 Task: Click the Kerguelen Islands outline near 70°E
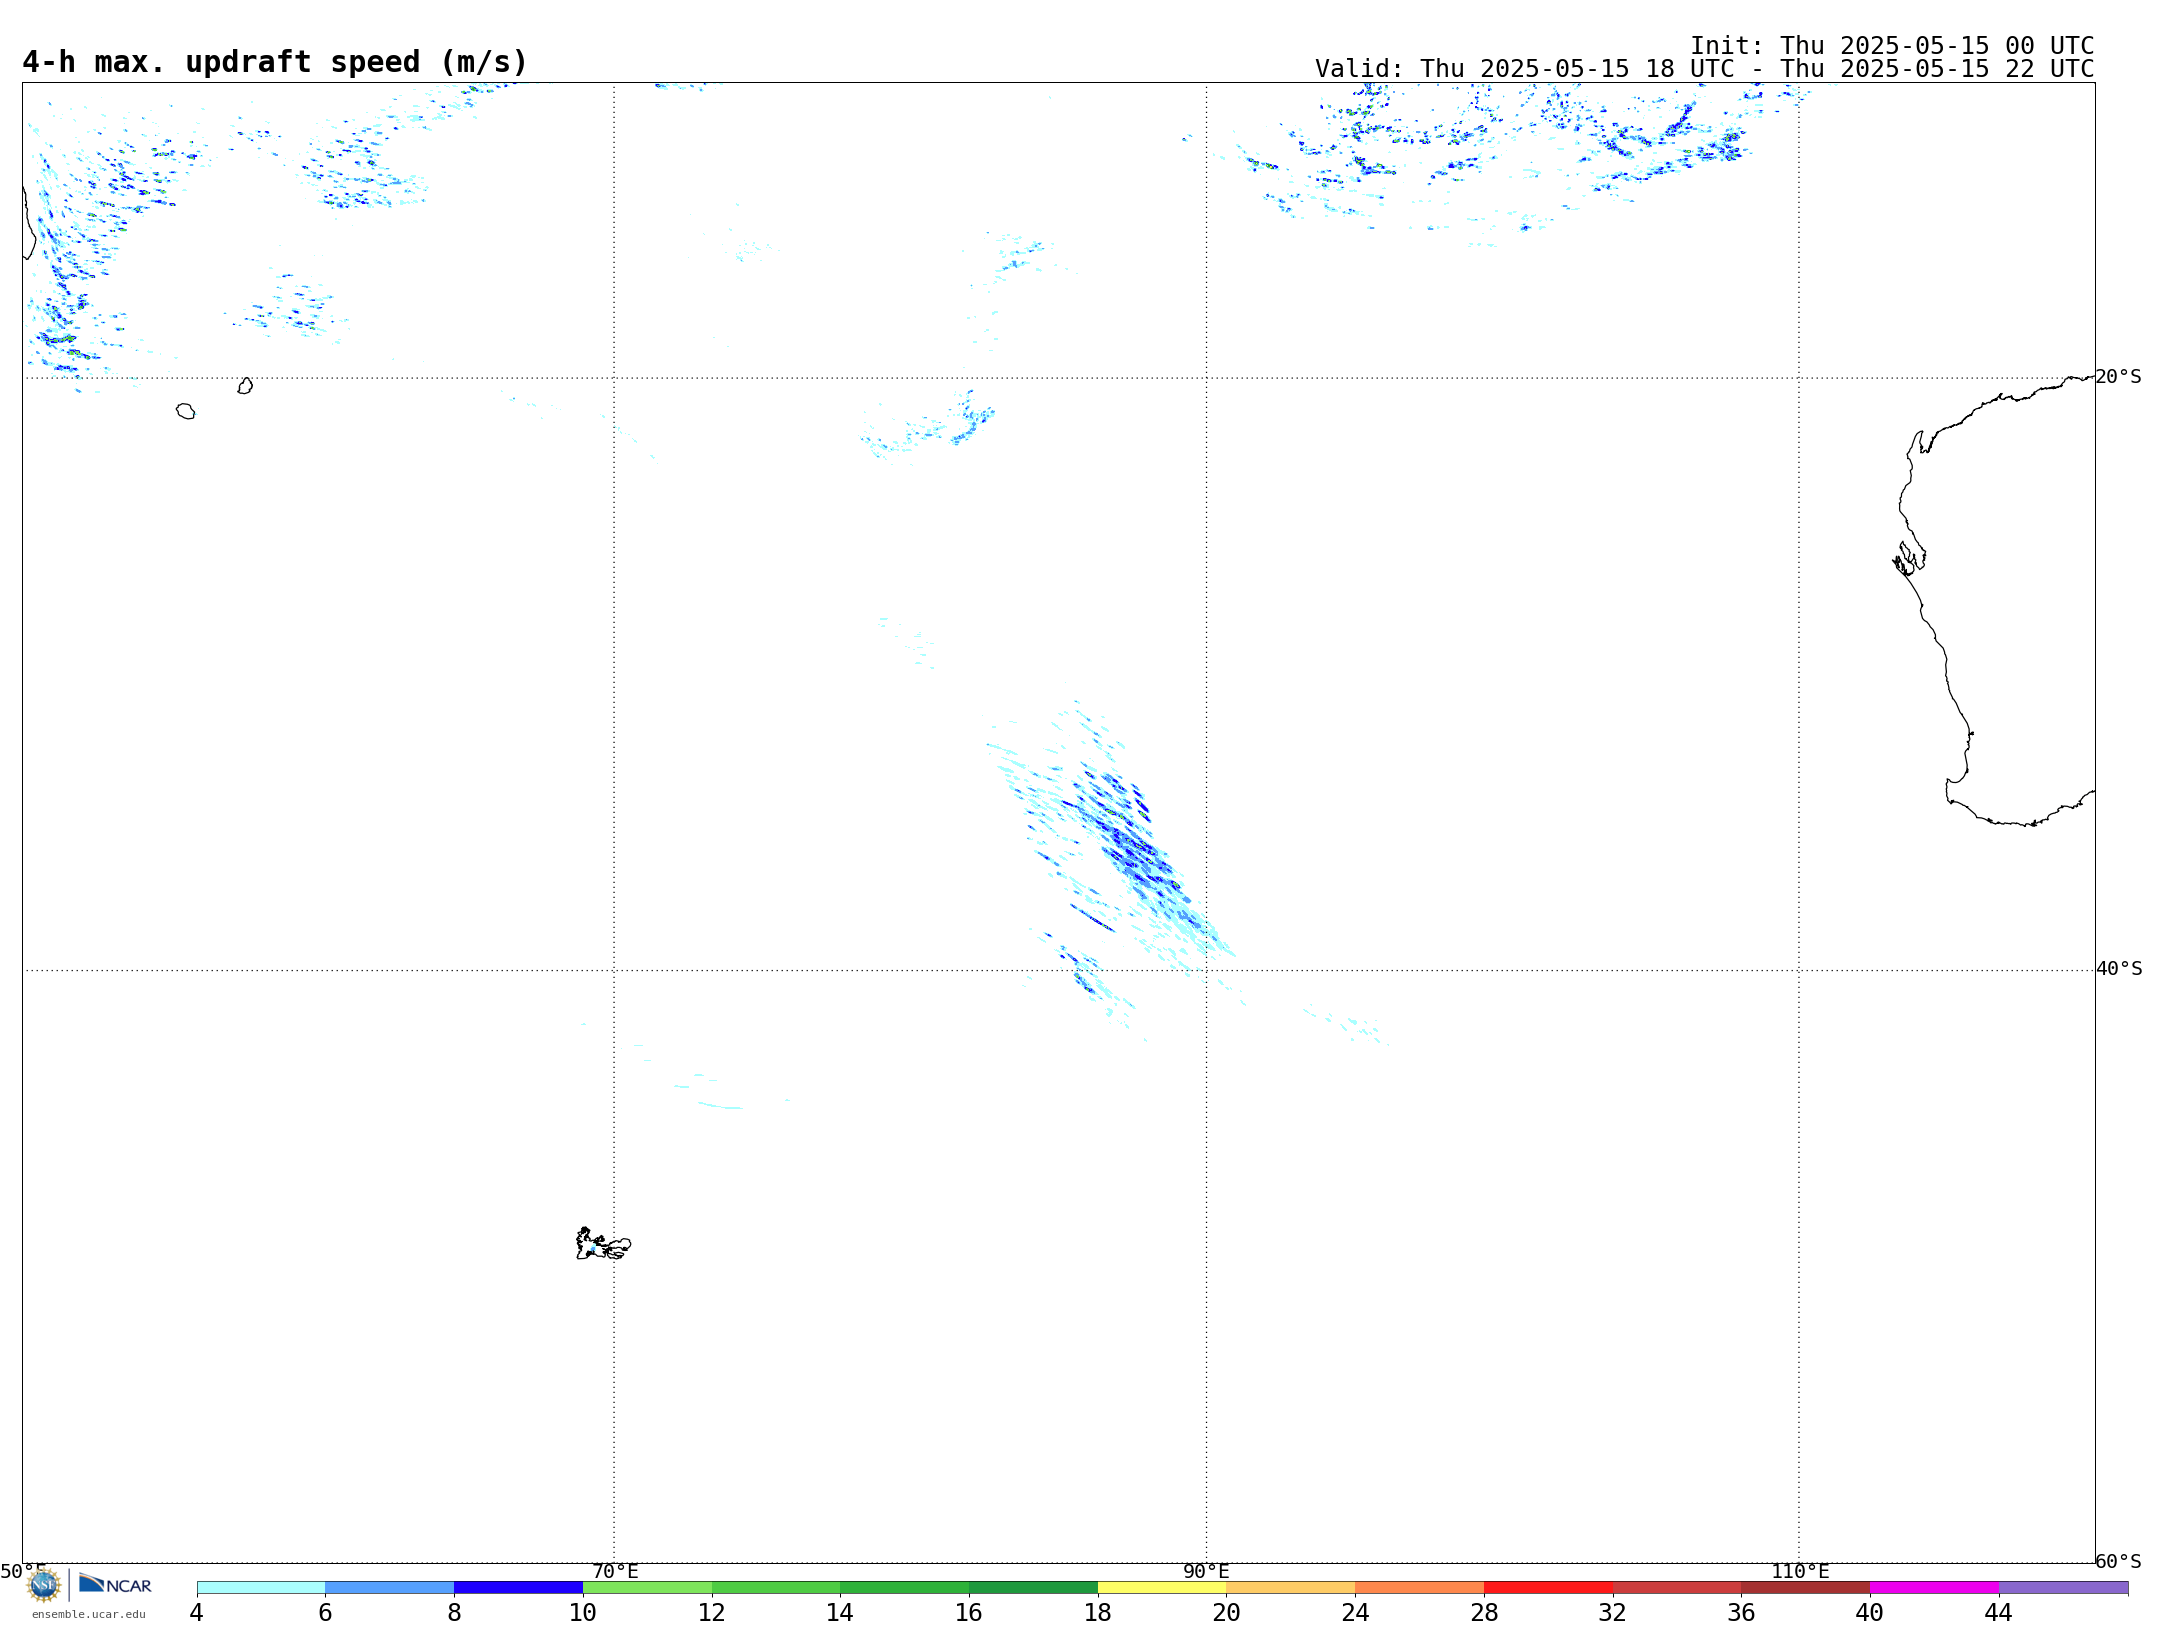click(x=603, y=1244)
